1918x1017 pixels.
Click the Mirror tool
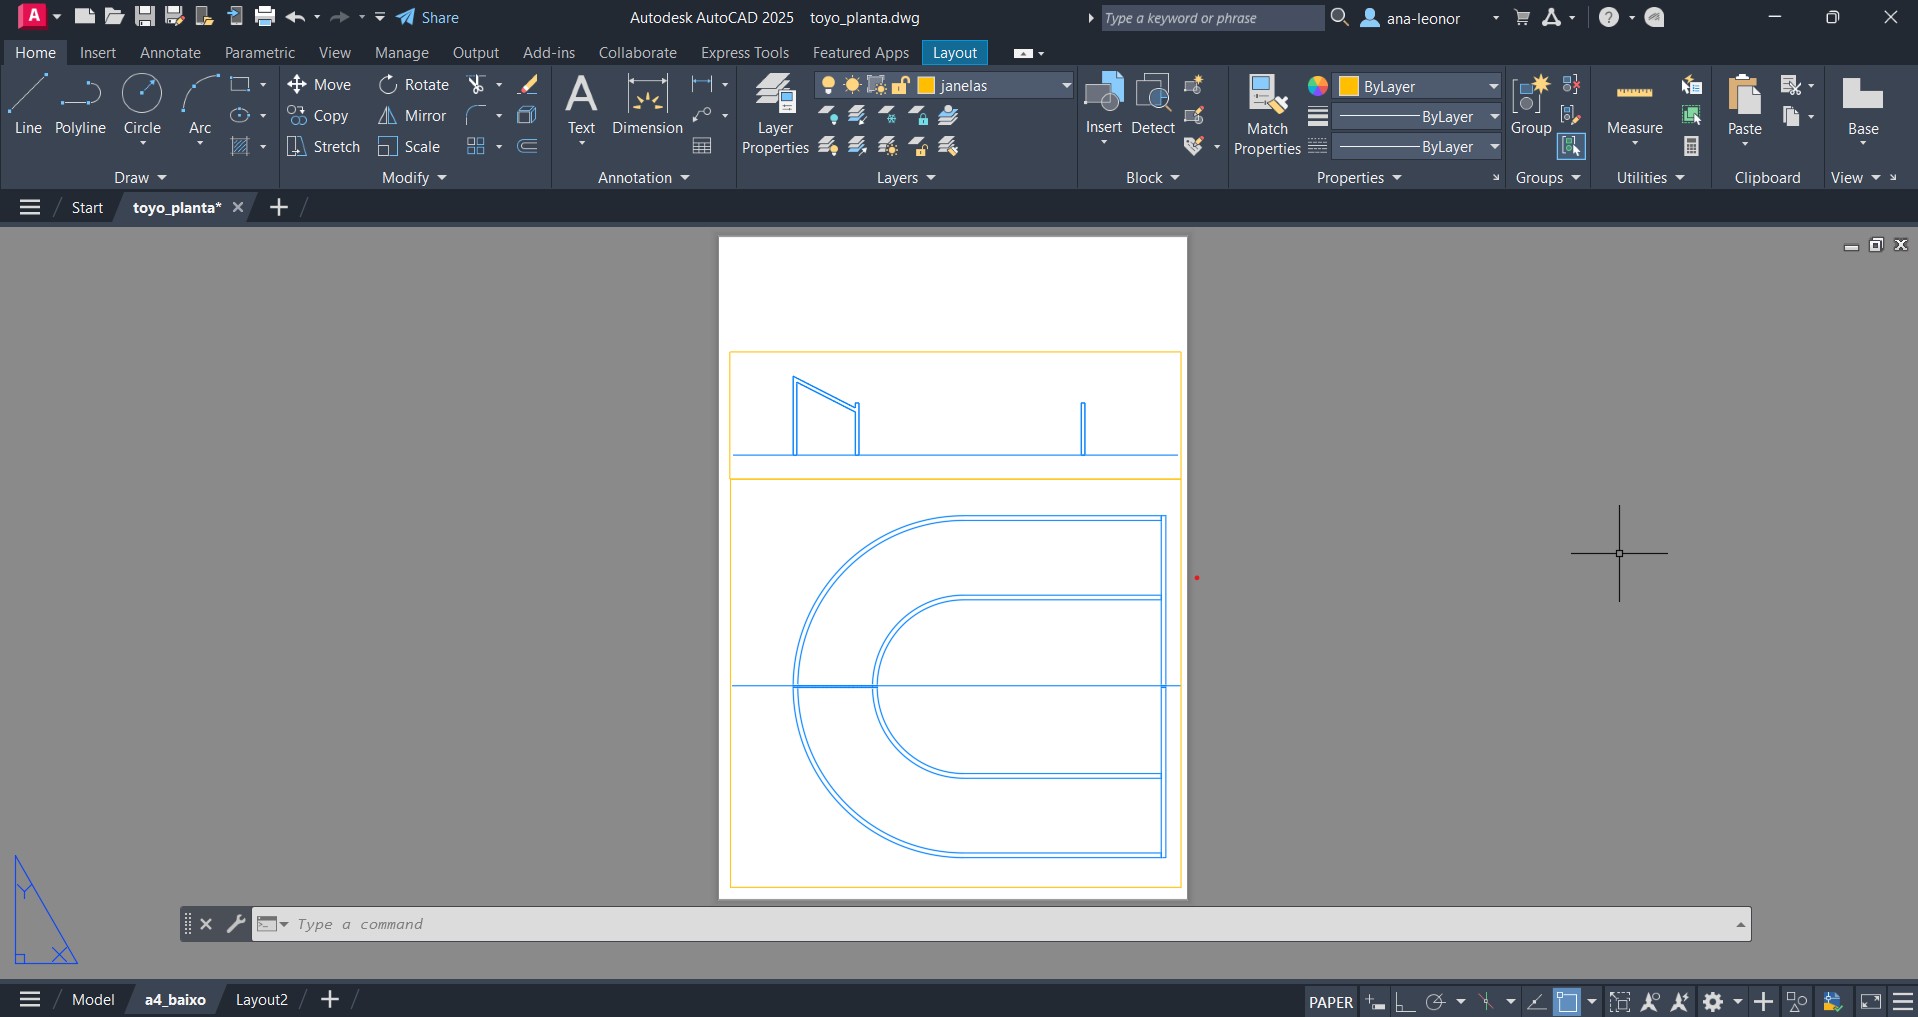pos(412,116)
